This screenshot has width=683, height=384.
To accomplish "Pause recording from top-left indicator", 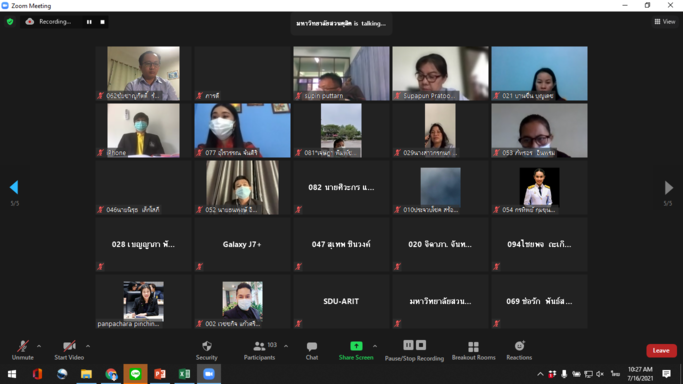I will pyautogui.click(x=89, y=22).
